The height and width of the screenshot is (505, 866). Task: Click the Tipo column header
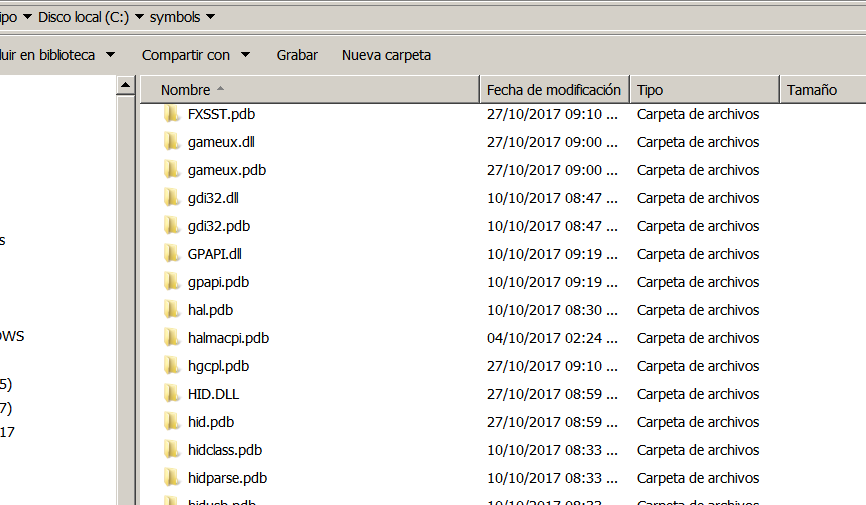coord(650,90)
